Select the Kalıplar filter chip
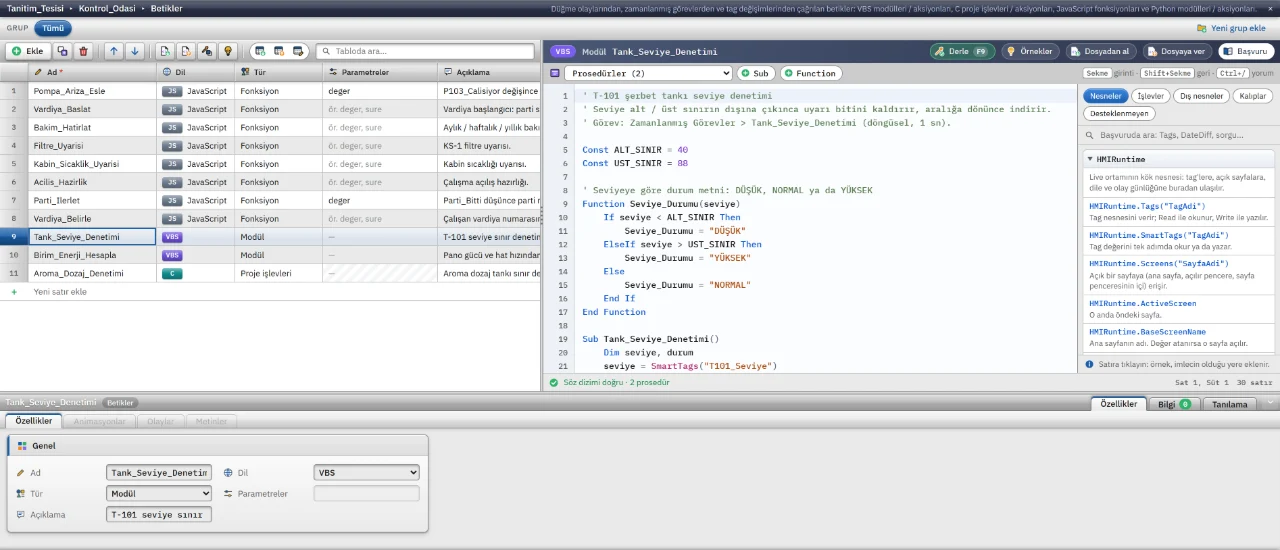 click(x=1253, y=96)
